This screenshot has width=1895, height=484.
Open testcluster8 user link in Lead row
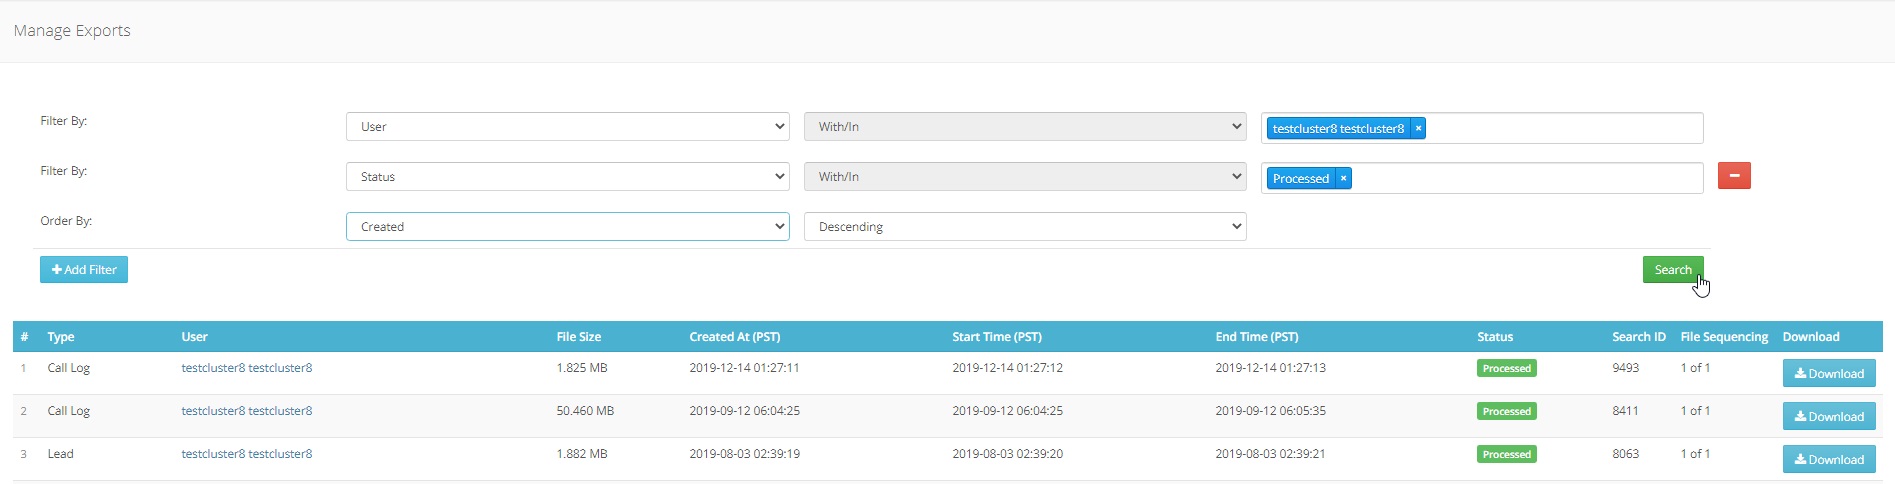pos(247,454)
